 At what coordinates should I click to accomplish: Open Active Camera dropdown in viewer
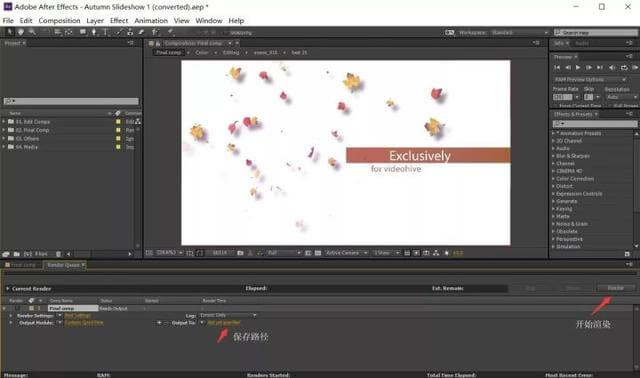[346, 253]
